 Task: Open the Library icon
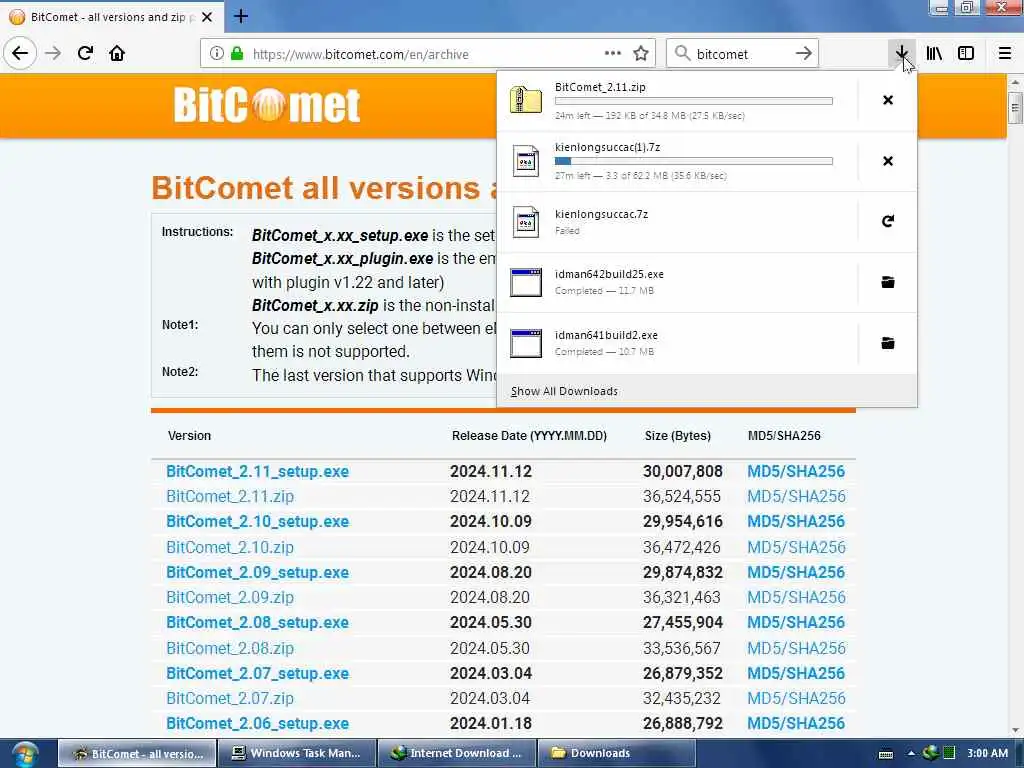tap(934, 54)
